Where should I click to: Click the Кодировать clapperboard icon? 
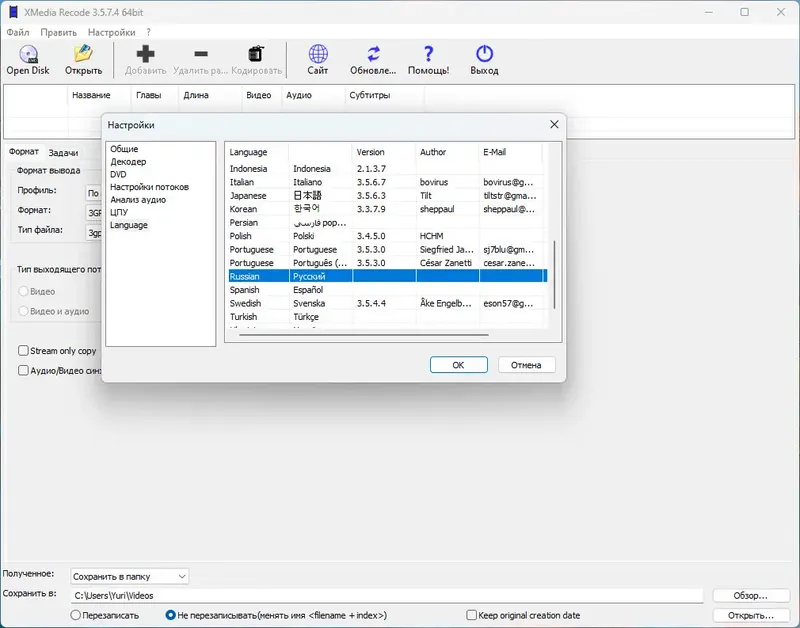click(256, 54)
